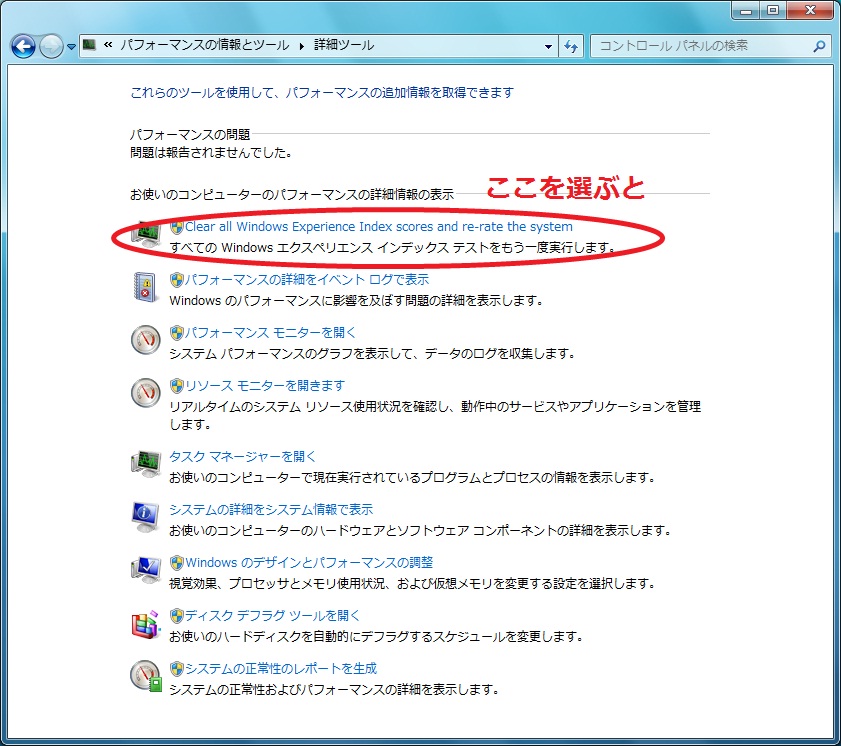Click the gauge icon beside パフォーマンス モニターを開く
841x746 pixels.
click(146, 340)
